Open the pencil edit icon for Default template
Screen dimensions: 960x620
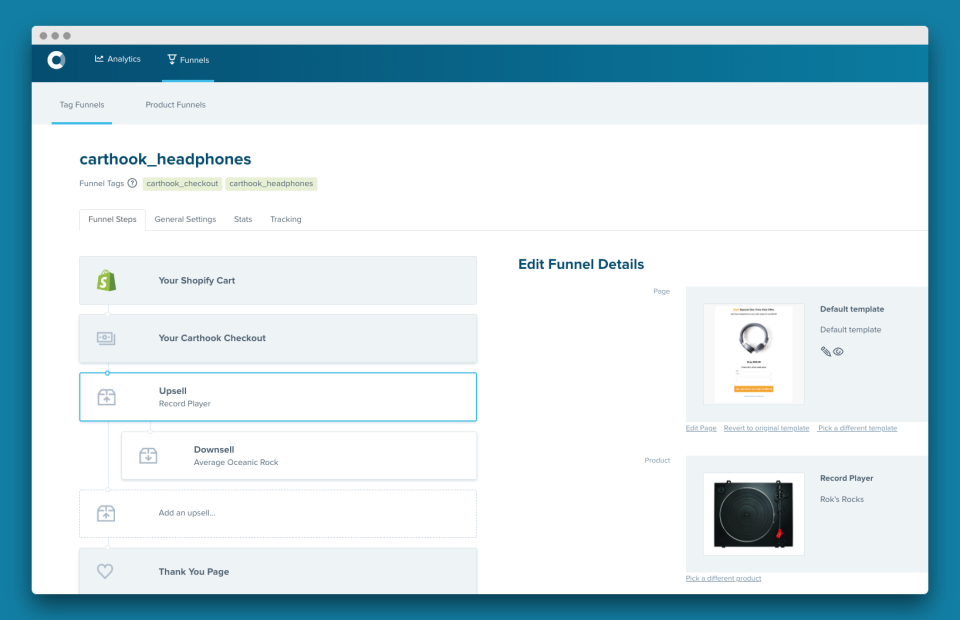coord(826,351)
